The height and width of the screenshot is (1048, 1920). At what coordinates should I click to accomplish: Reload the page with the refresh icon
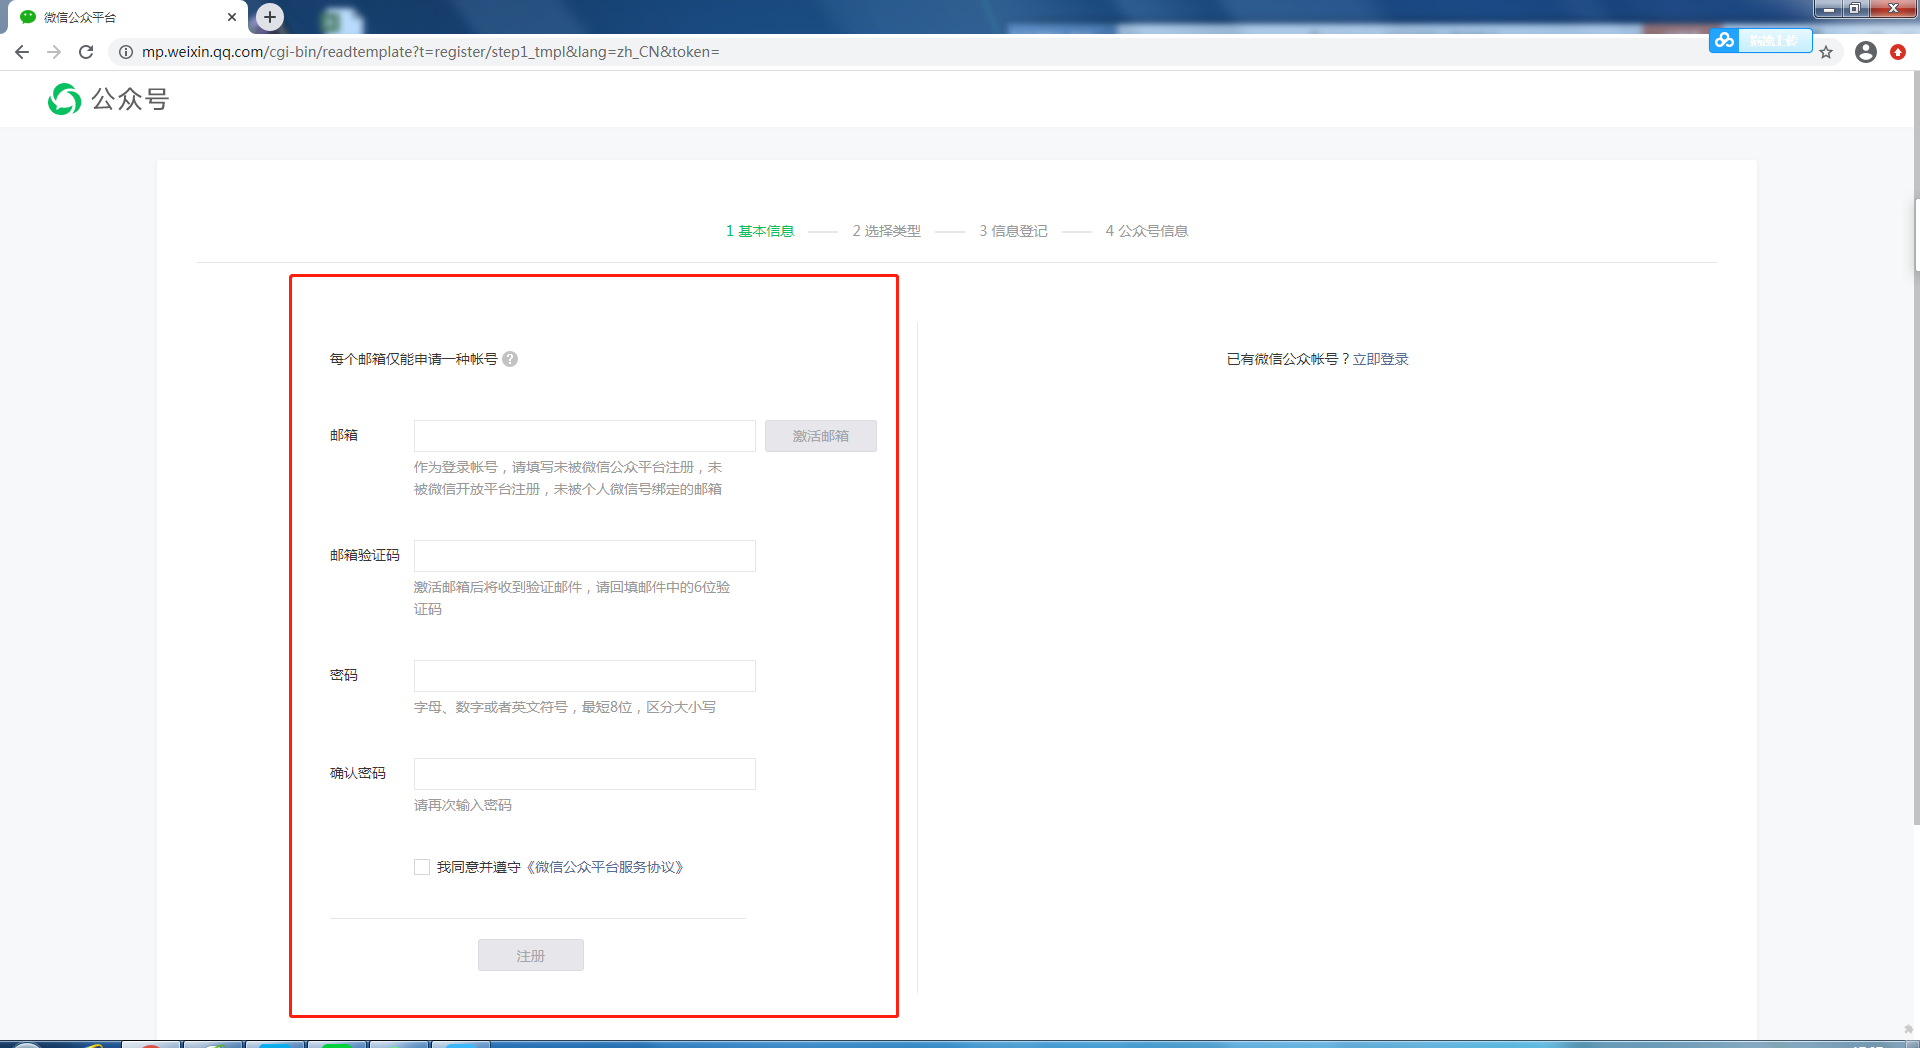tap(86, 52)
